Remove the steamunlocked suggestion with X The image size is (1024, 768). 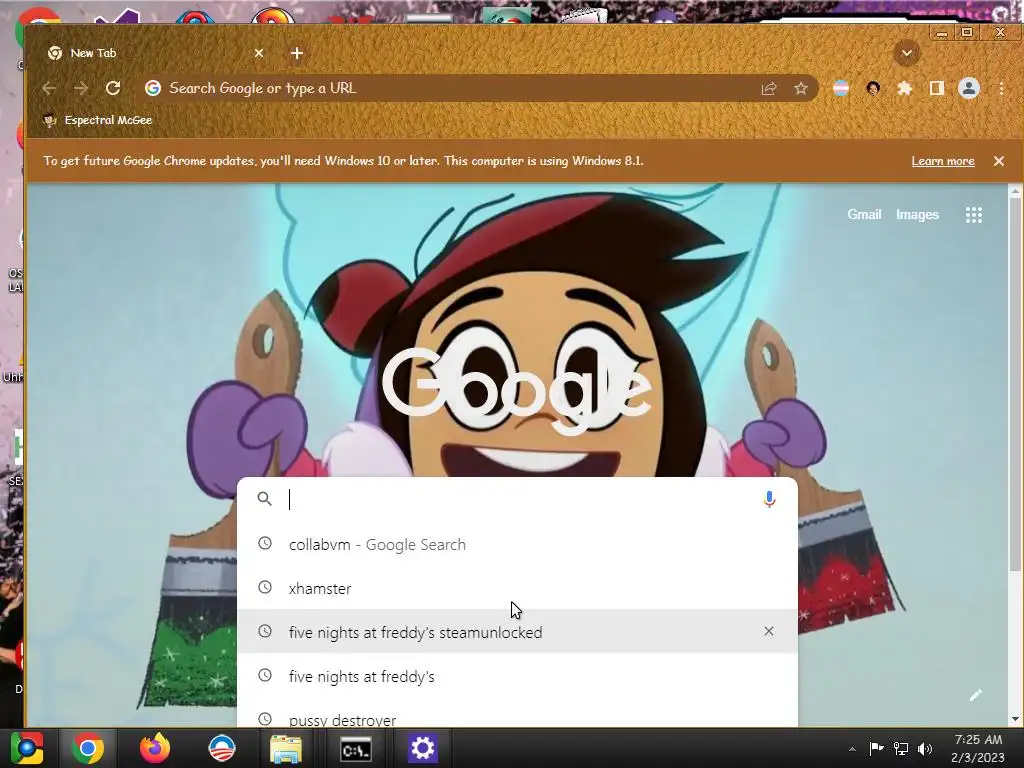coord(769,631)
